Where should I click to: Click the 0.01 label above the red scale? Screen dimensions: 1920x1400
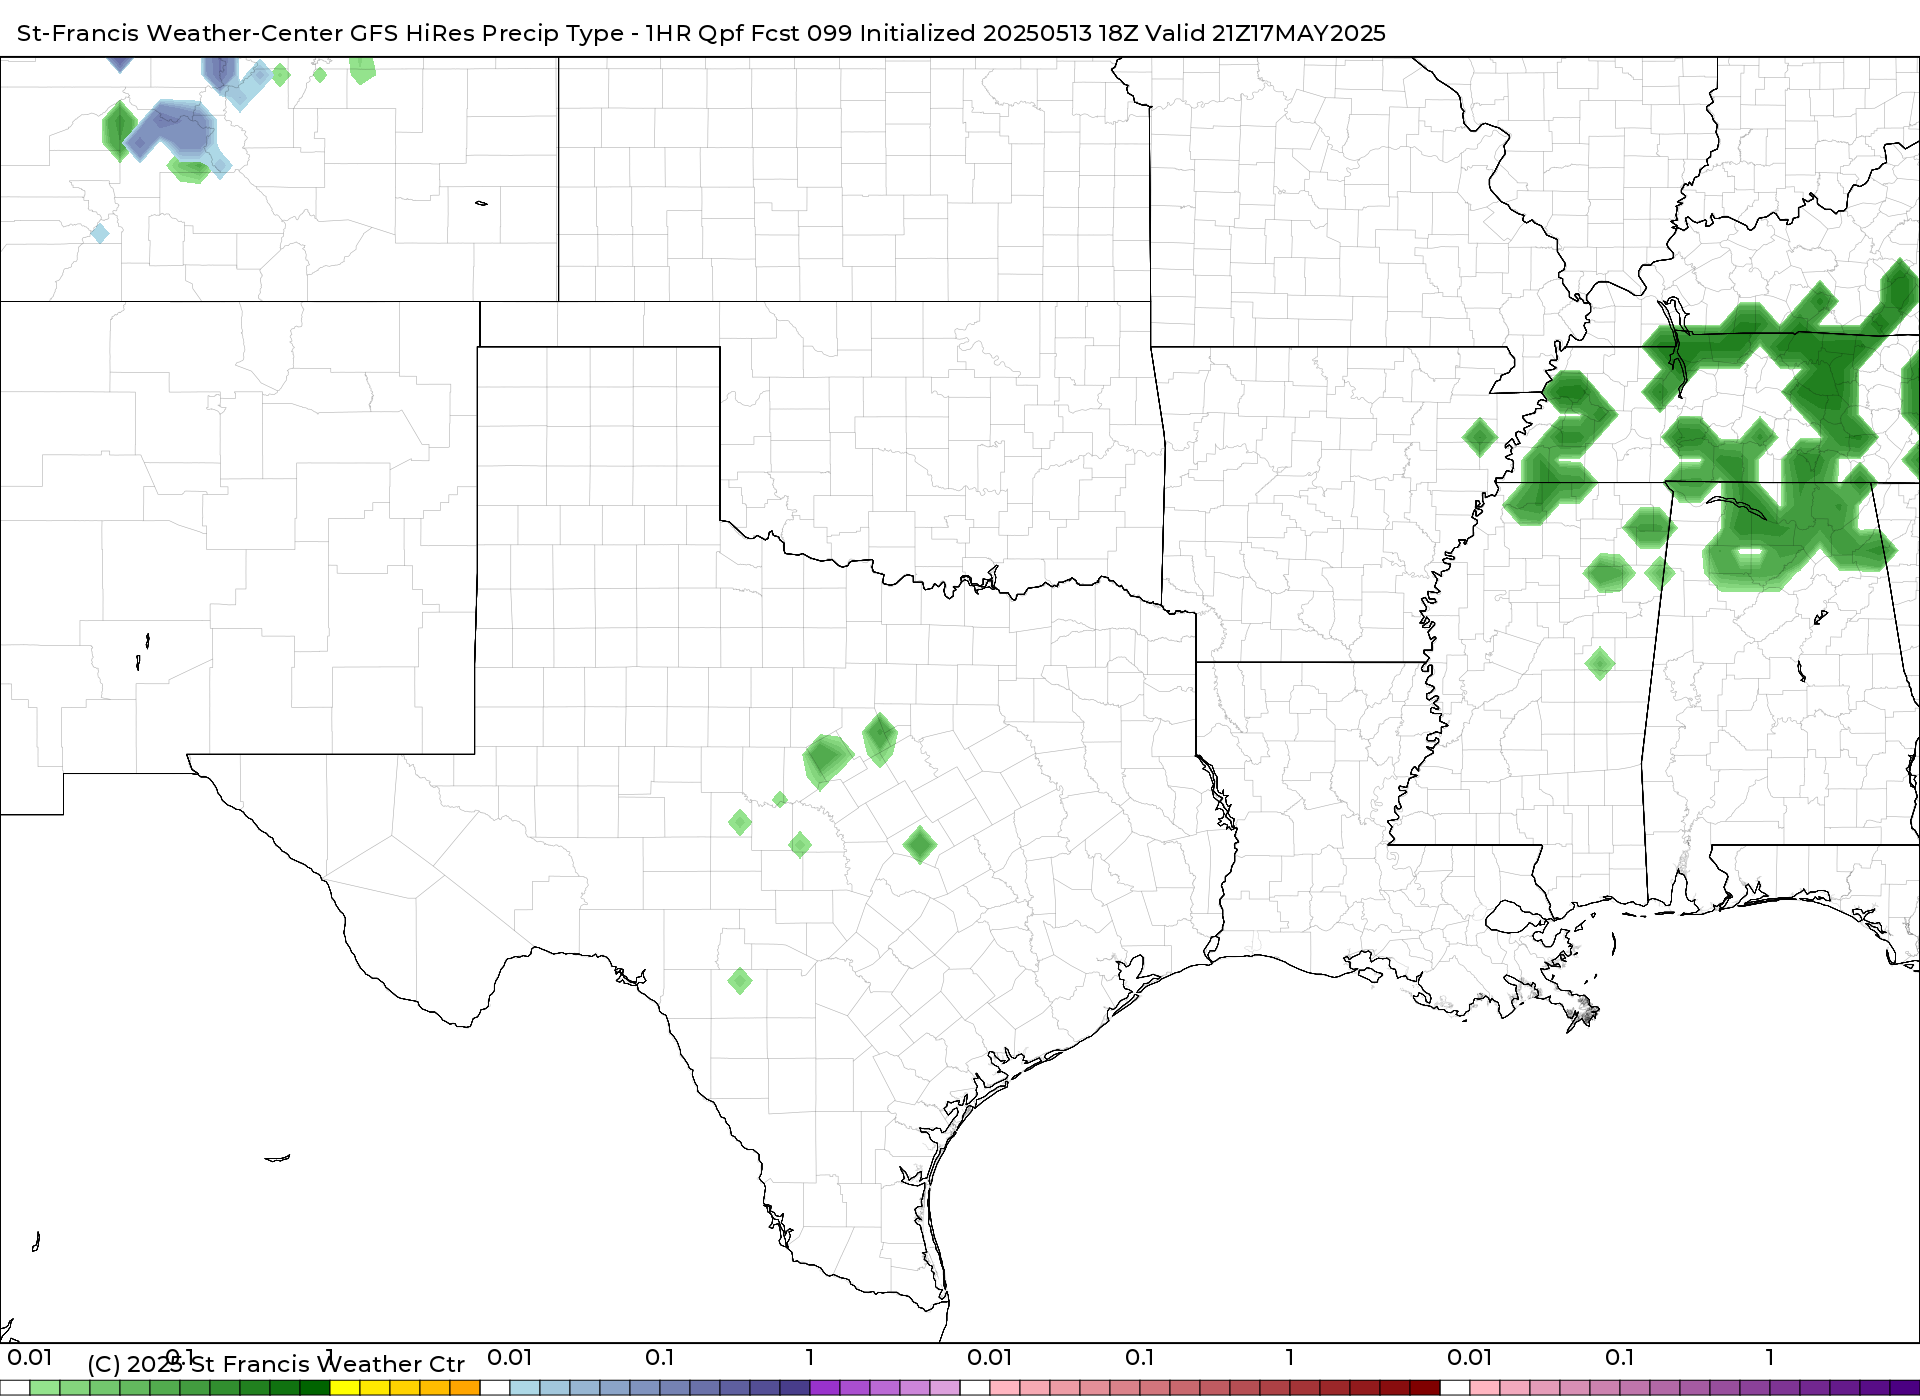(x=990, y=1357)
